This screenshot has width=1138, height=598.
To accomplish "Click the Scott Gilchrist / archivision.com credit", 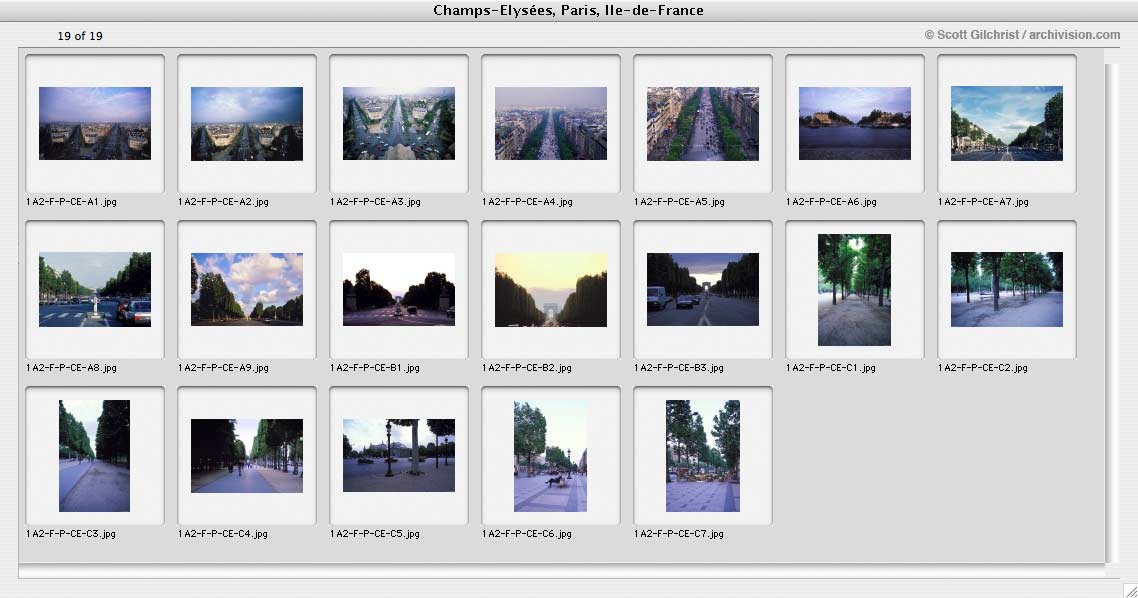I will (x=1022, y=35).
